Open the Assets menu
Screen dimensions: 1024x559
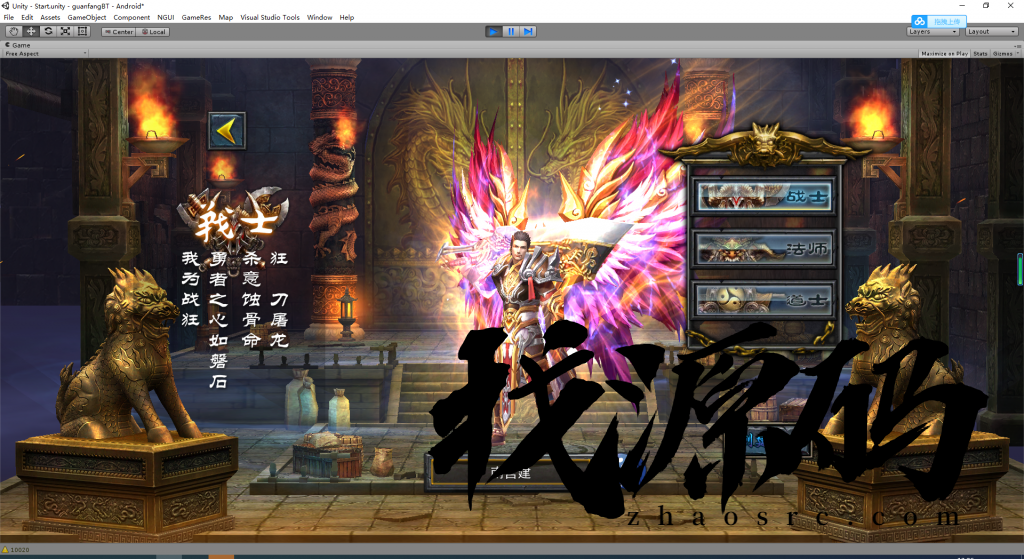50,18
